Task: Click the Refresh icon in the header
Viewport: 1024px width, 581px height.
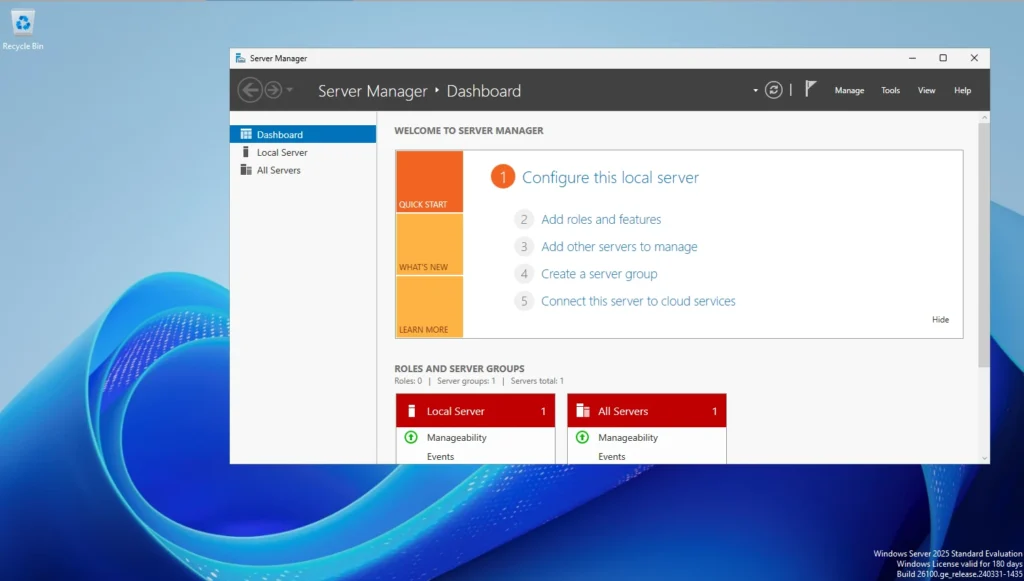Action: coord(774,90)
